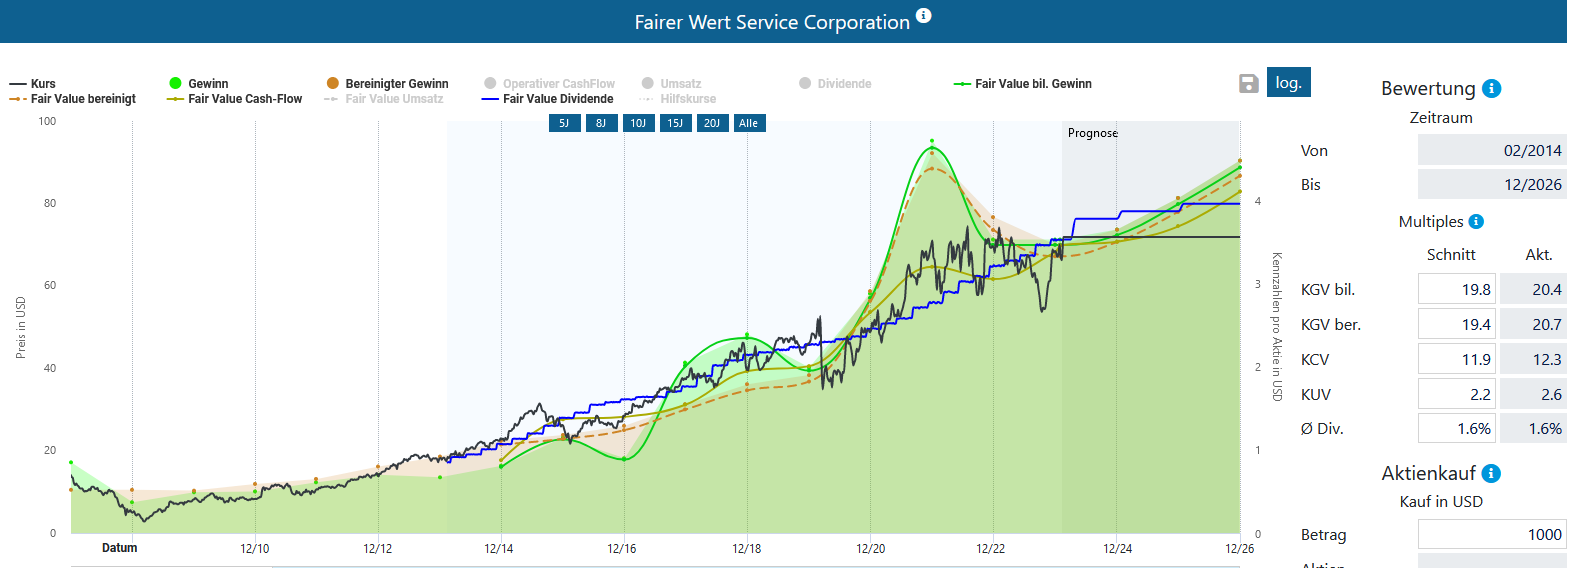This screenshot has height=568, width=1579.
Task: Enable Fair Value Umsatz series
Action: coord(383,99)
